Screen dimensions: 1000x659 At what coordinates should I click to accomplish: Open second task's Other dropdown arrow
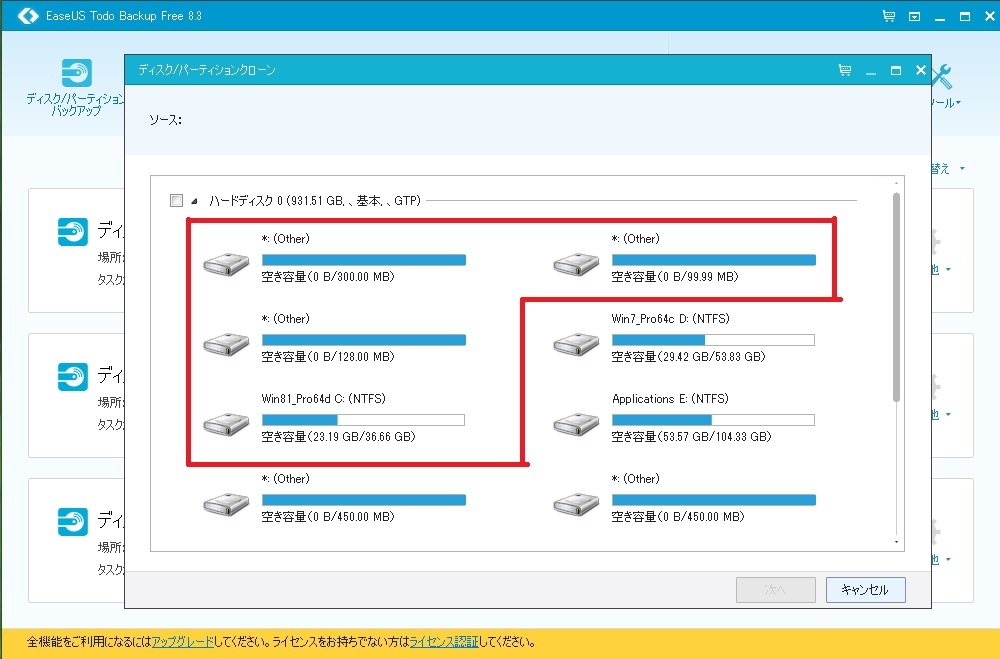point(948,415)
